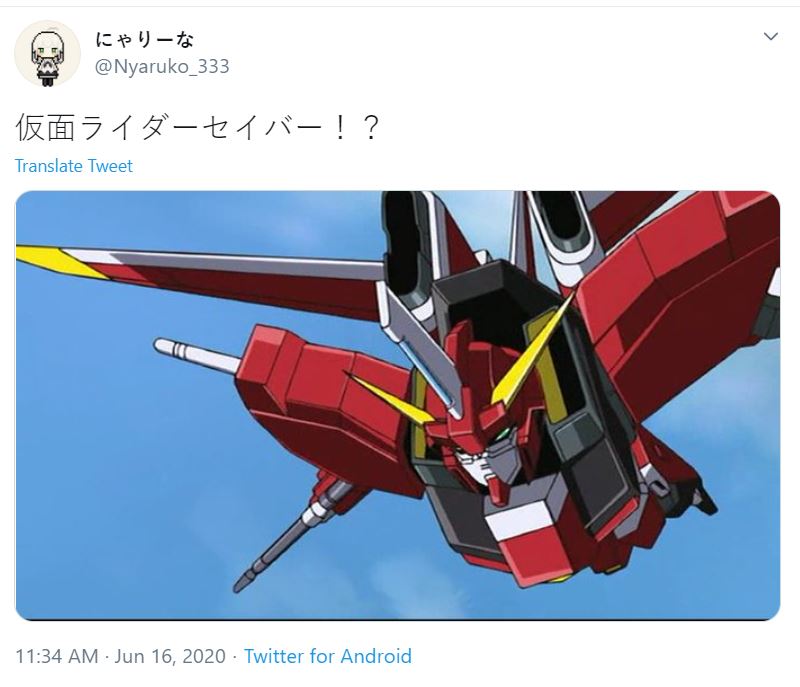Click the mecha's green eye in the image

(x=503, y=434)
